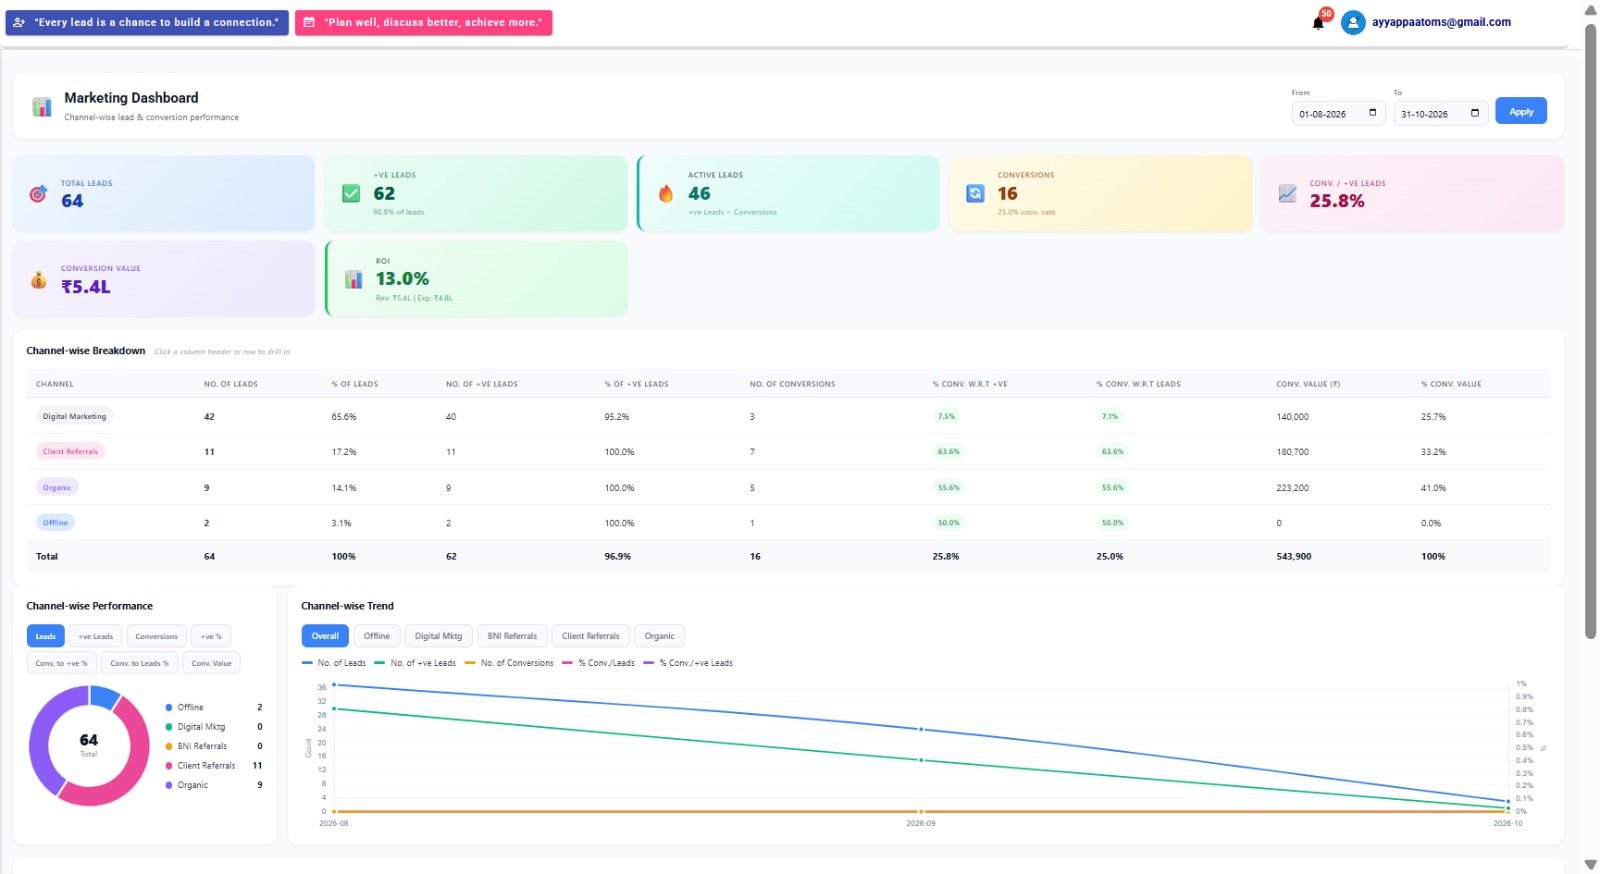Switch to Conversions performance tab

(156, 636)
